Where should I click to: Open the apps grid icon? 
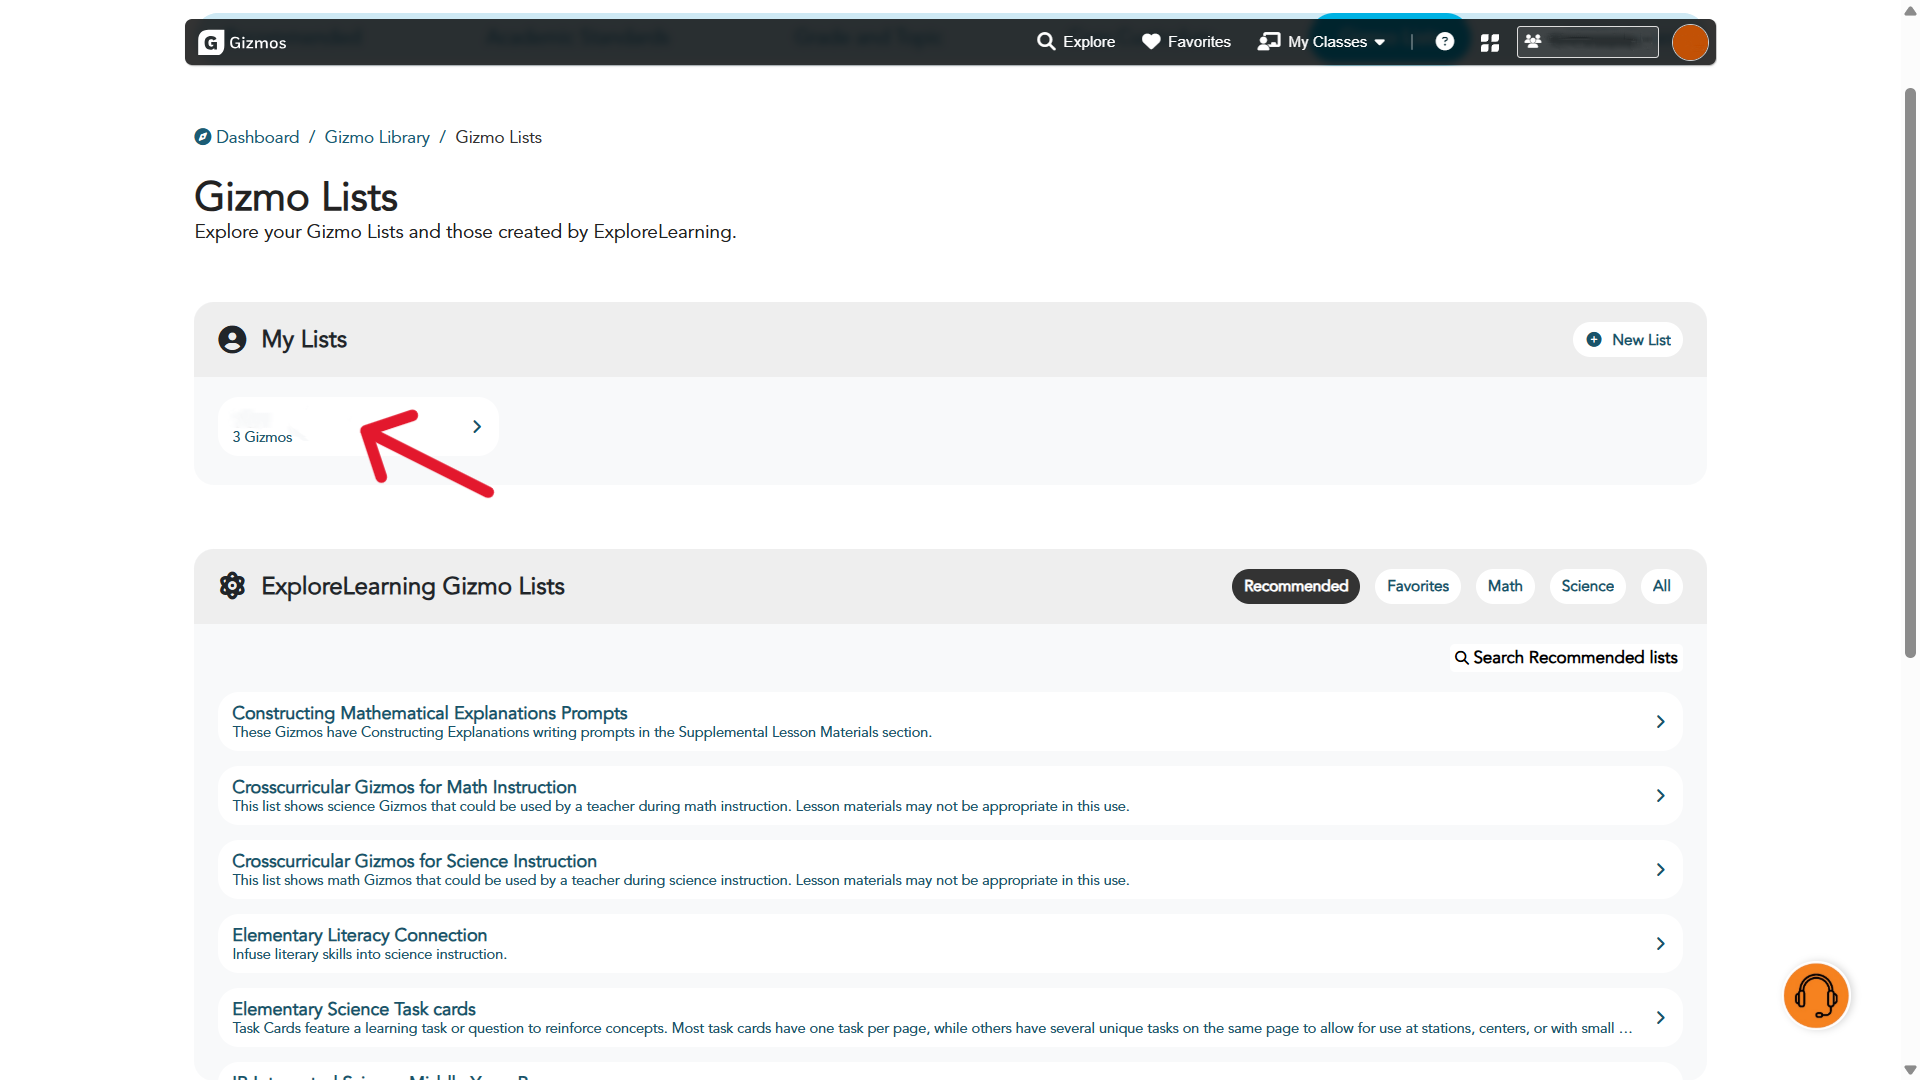1490,42
